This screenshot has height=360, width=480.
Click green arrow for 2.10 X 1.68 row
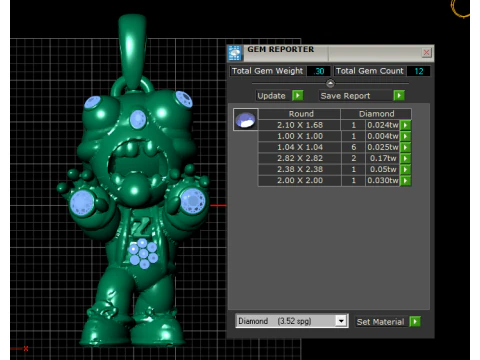coord(405,125)
